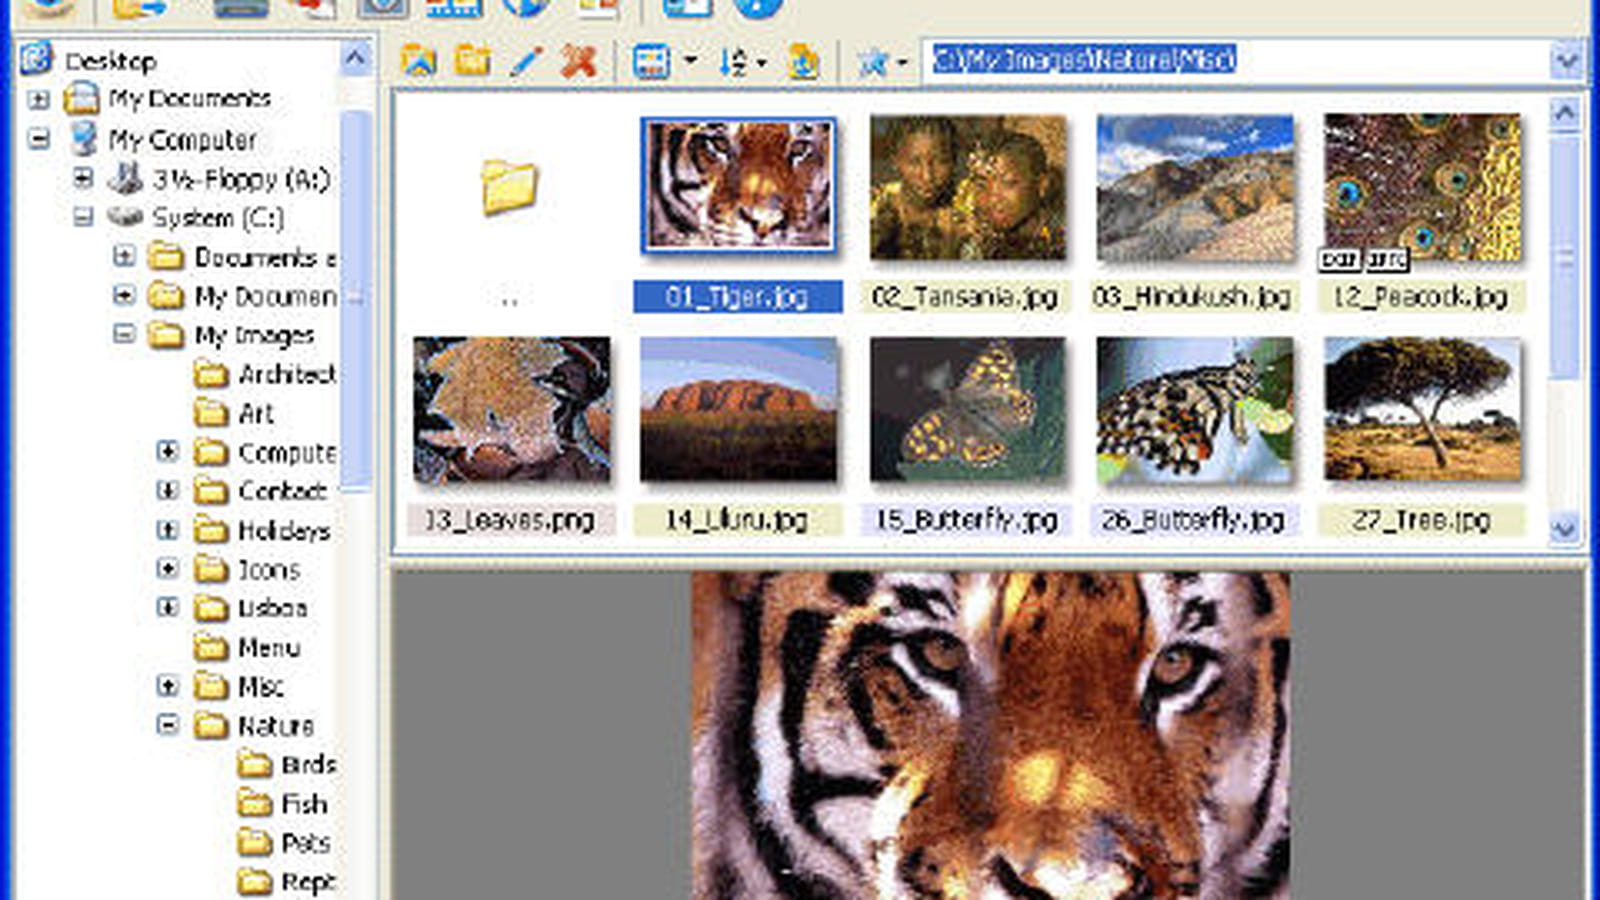Click the 13_Leaves.png file name label
The image size is (1600, 900).
click(x=510, y=520)
